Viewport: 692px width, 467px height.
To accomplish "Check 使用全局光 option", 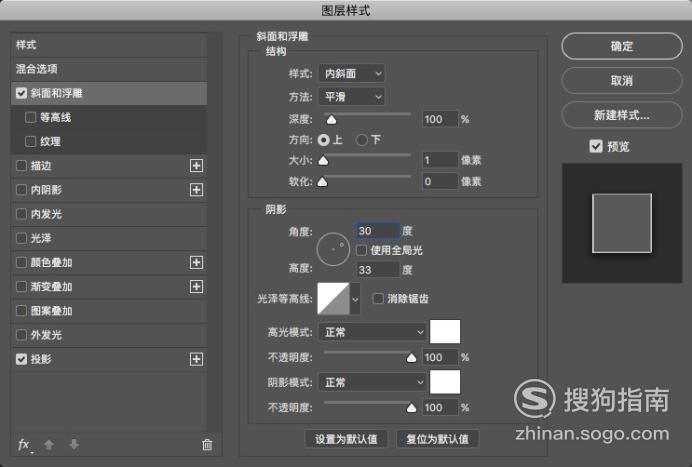I will pos(361,250).
